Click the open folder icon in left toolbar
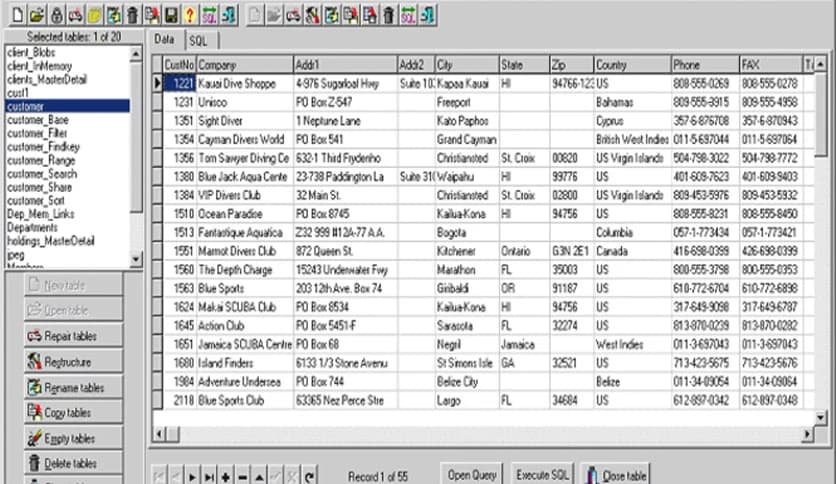Viewport: 836px width, 484px height. click(37, 15)
